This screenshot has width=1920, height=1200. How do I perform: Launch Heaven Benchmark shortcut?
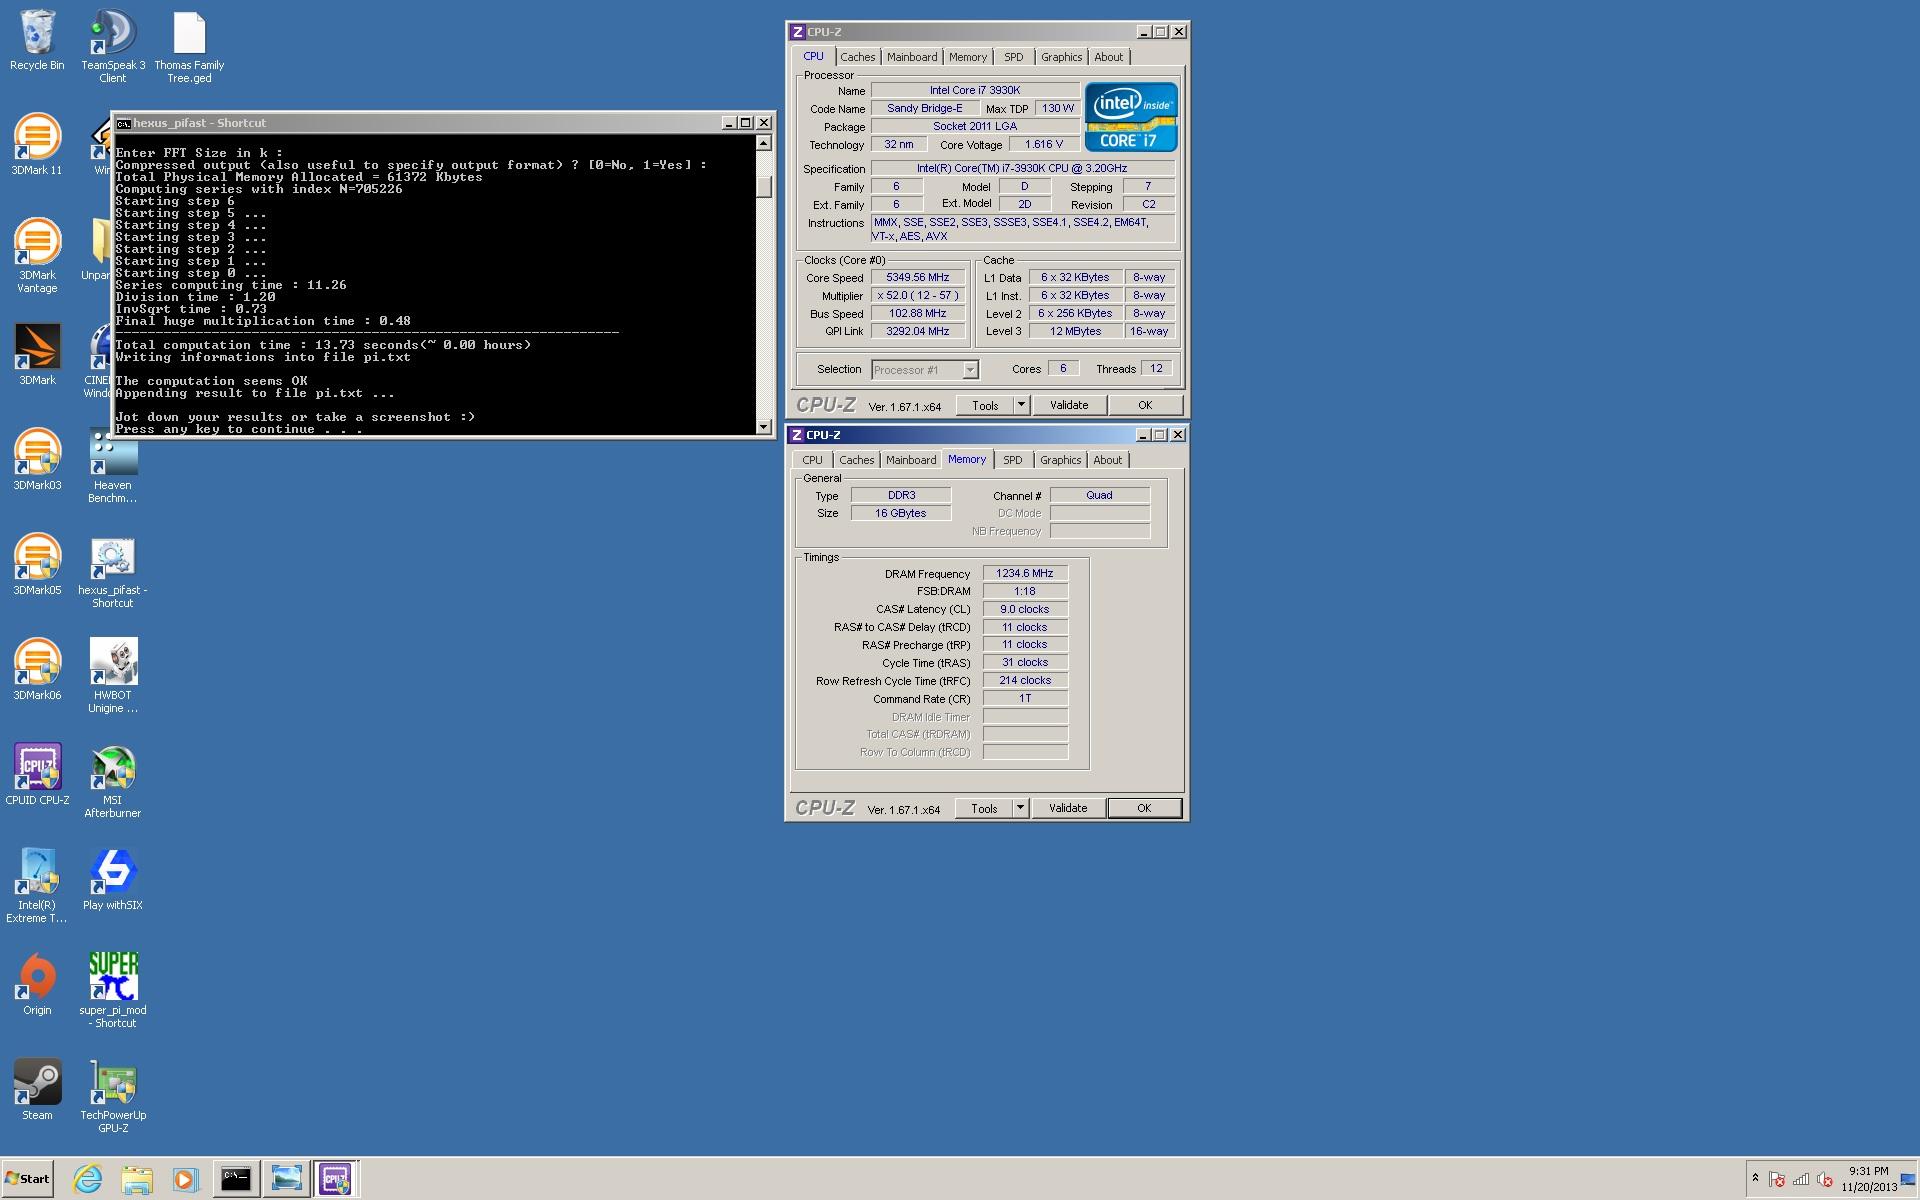click(x=112, y=467)
